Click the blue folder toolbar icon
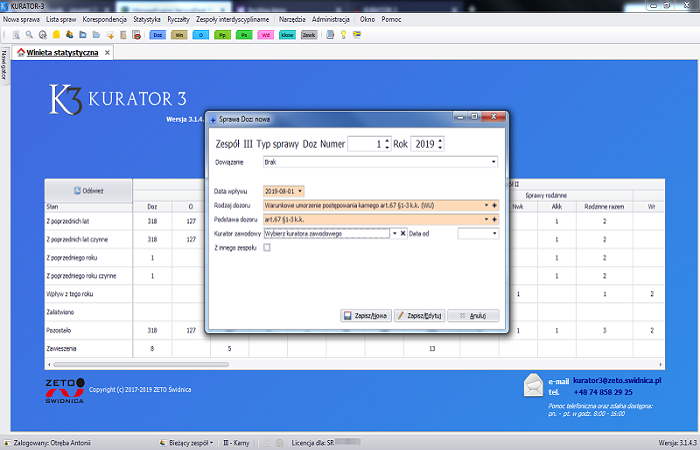 pyautogui.click(x=83, y=34)
